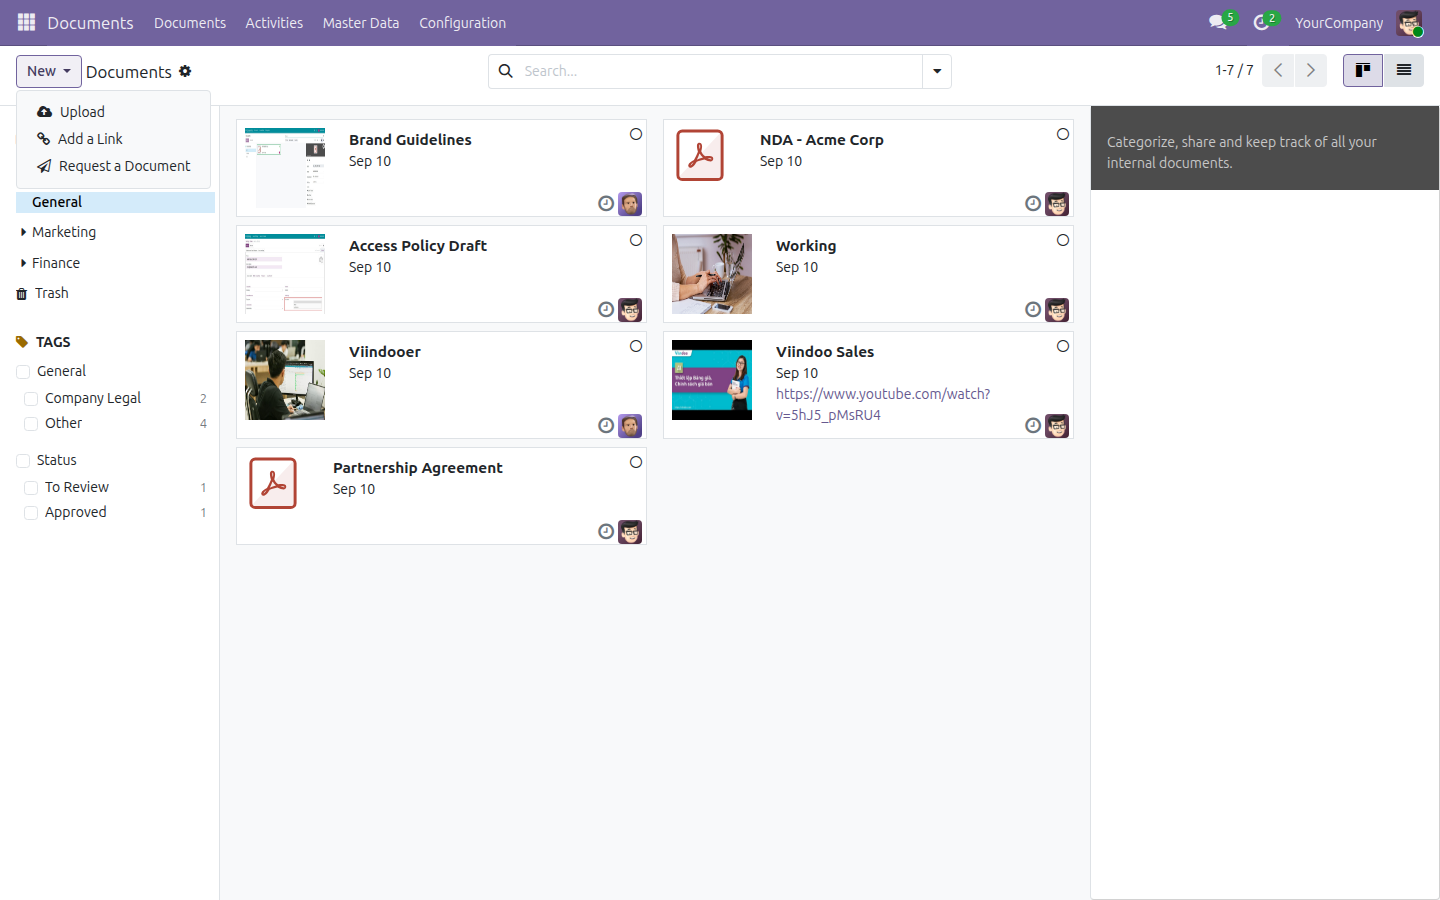Click the gear icon beside Documents title
Image resolution: width=1440 pixels, height=900 pixels.
tap(185, 71)
